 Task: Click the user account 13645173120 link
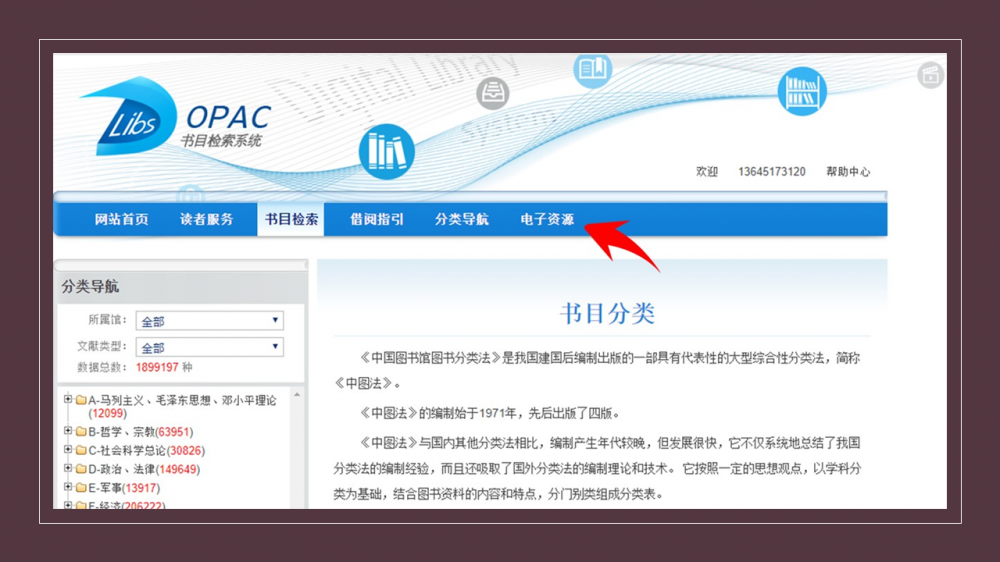point(771,172)
